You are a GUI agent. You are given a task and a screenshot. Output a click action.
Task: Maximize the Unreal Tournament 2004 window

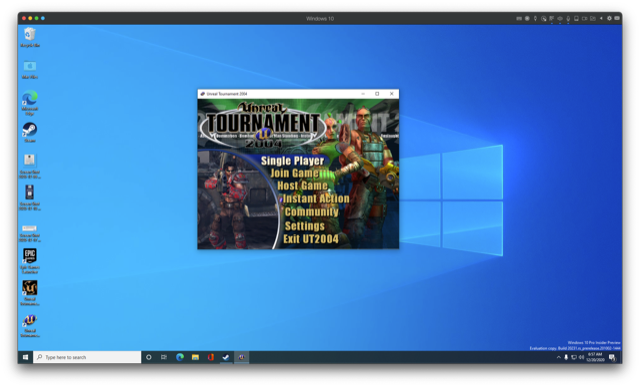coord(377,93)
